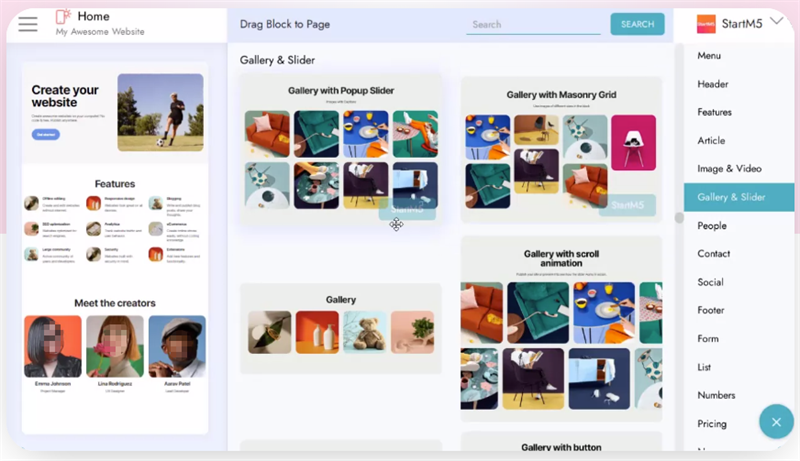Select the Gallery & Slider category

coord(739,197)
